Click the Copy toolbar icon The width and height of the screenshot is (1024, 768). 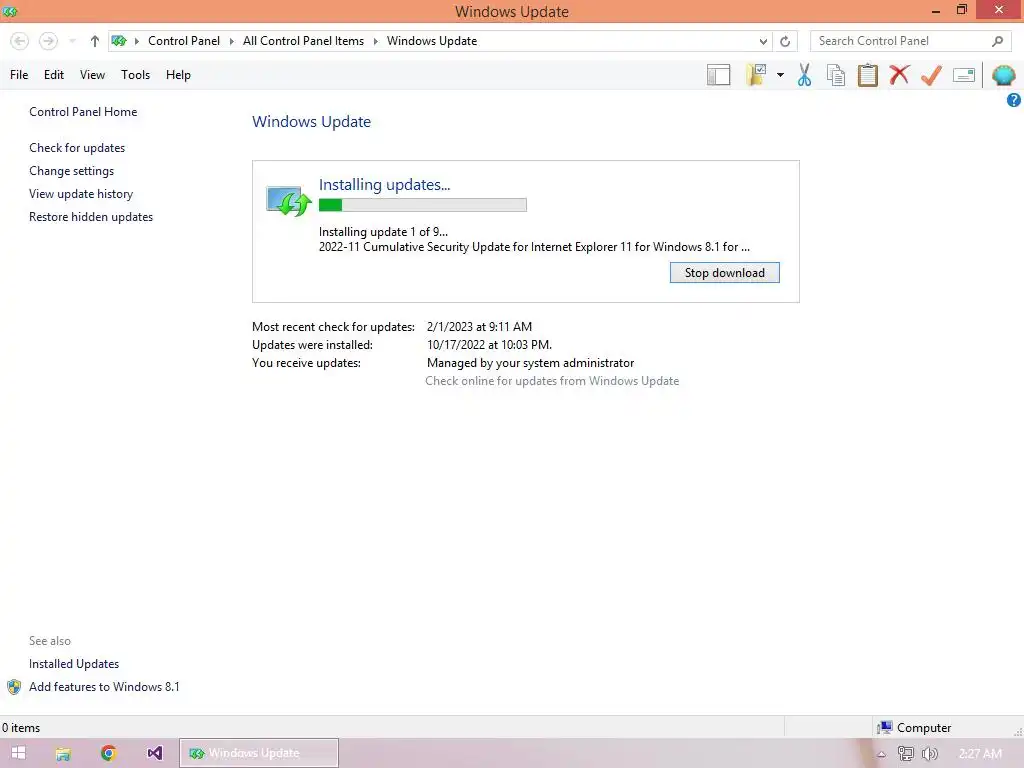pyautogui.click(x=836, y=75)
